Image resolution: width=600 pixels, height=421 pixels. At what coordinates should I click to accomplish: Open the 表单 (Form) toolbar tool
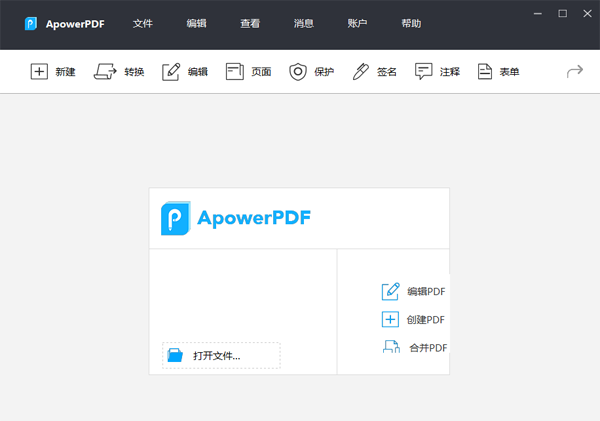[x=485, y=72]
